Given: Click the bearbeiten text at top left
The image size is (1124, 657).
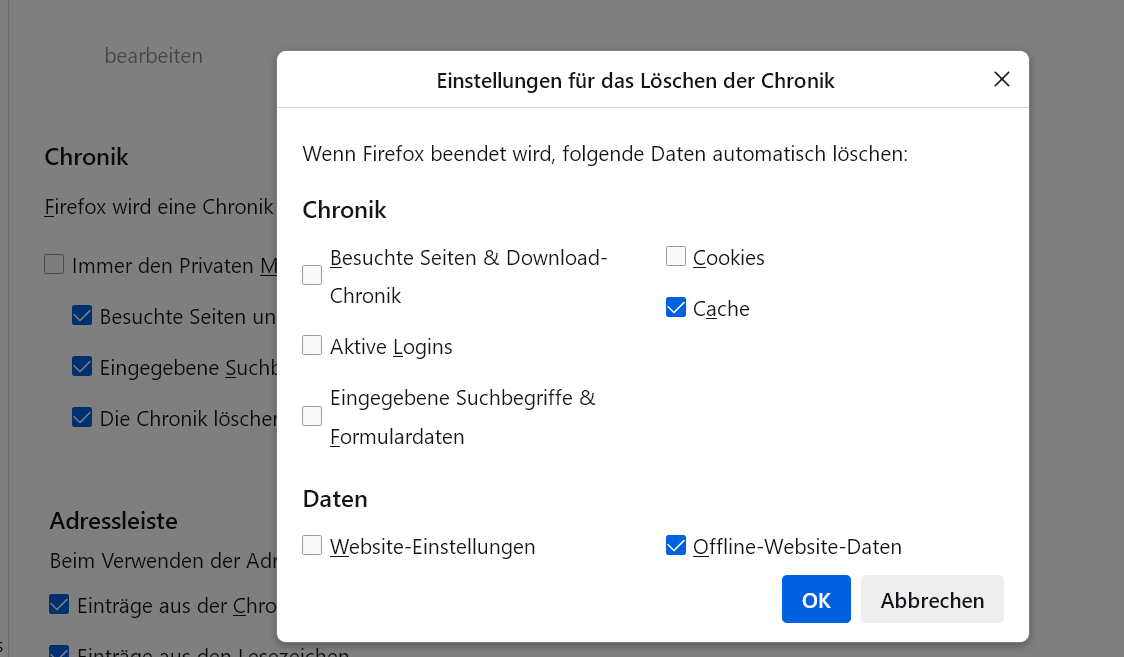Looking at the screenshot, I should (x=153, y=56).
